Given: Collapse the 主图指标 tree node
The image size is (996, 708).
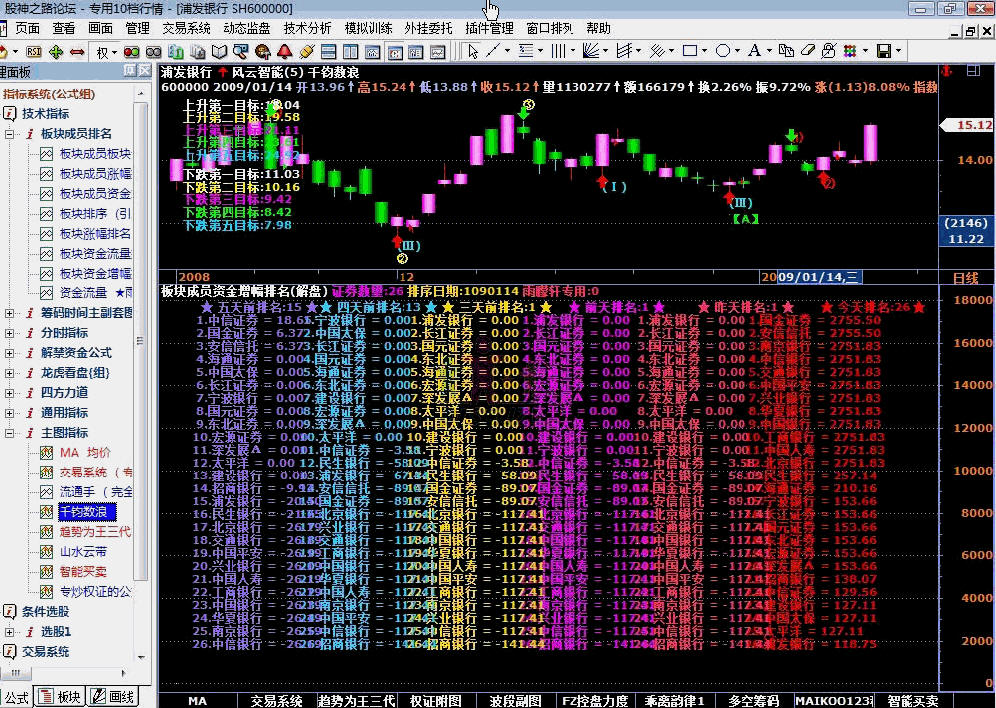Looking at the screenshot, I should (10, 433).
